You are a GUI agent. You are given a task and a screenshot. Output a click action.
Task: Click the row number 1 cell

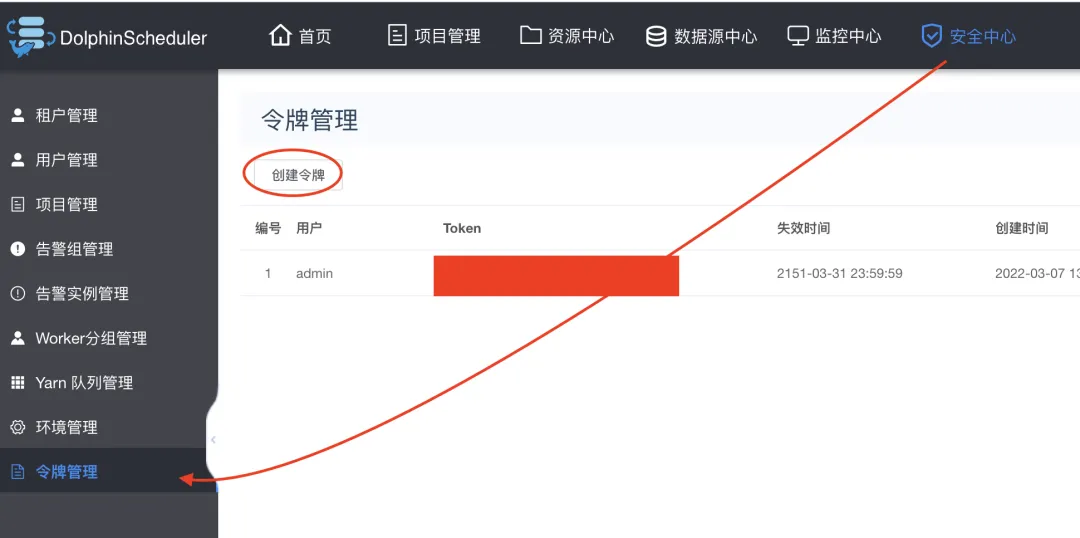(x=268, y=273)
